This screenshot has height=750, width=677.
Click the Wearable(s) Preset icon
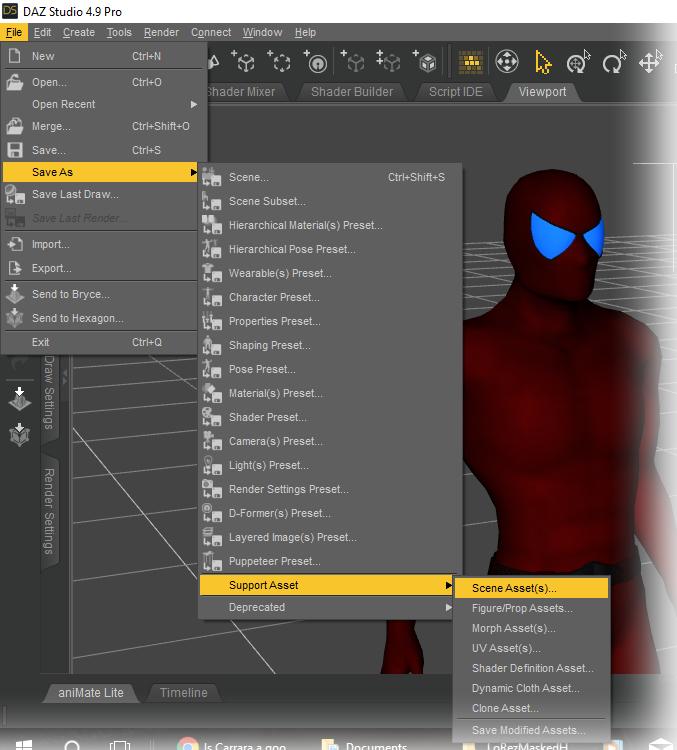coord(211,273)
